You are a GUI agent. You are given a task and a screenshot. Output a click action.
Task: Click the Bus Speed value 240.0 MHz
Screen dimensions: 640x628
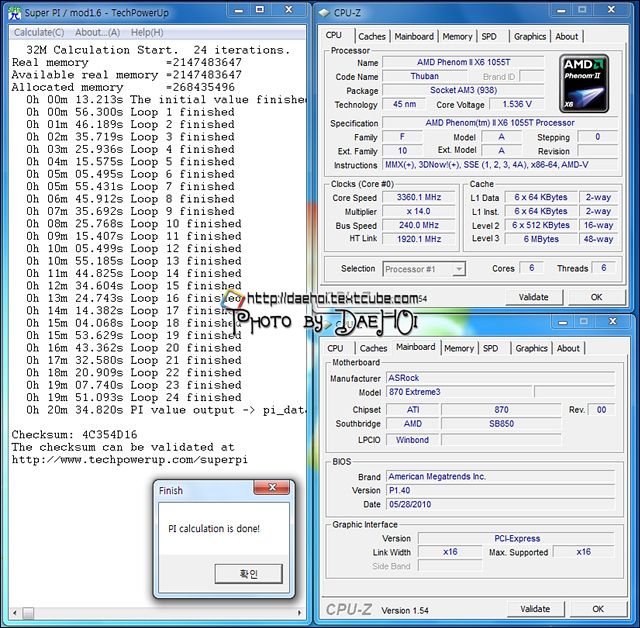pos(419,225)
